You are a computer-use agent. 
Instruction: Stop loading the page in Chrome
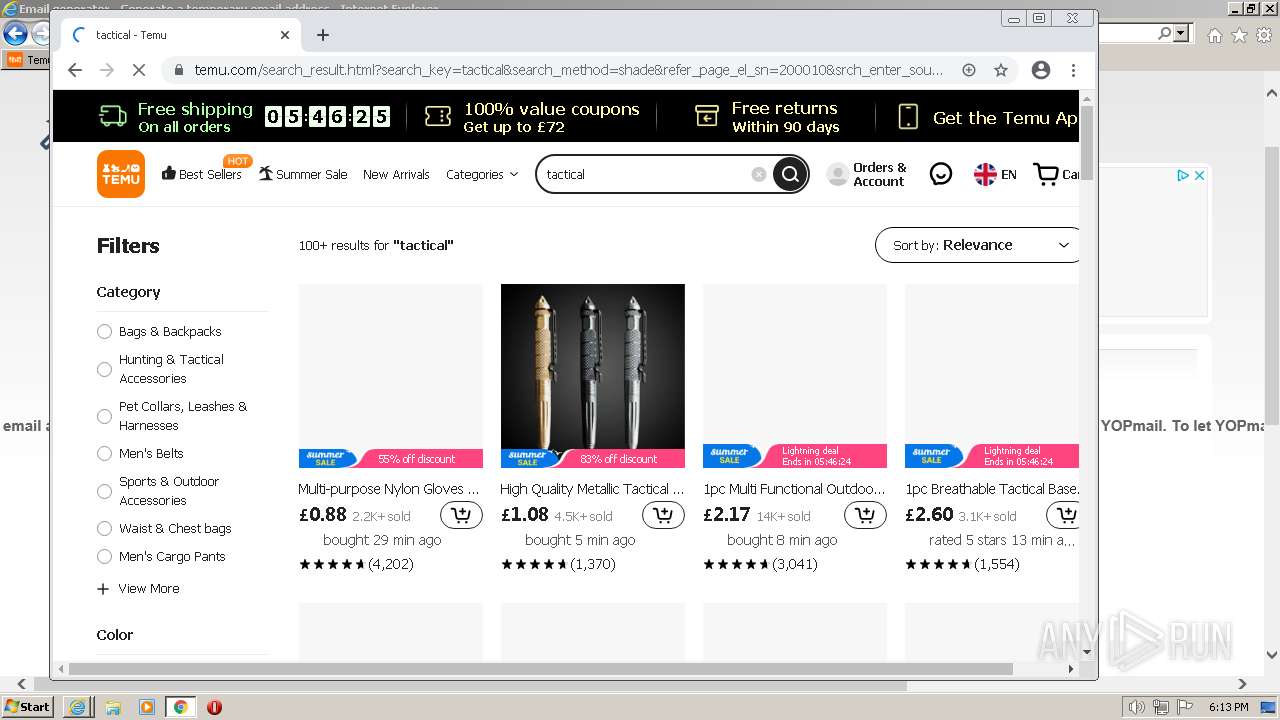coord(139,70)
